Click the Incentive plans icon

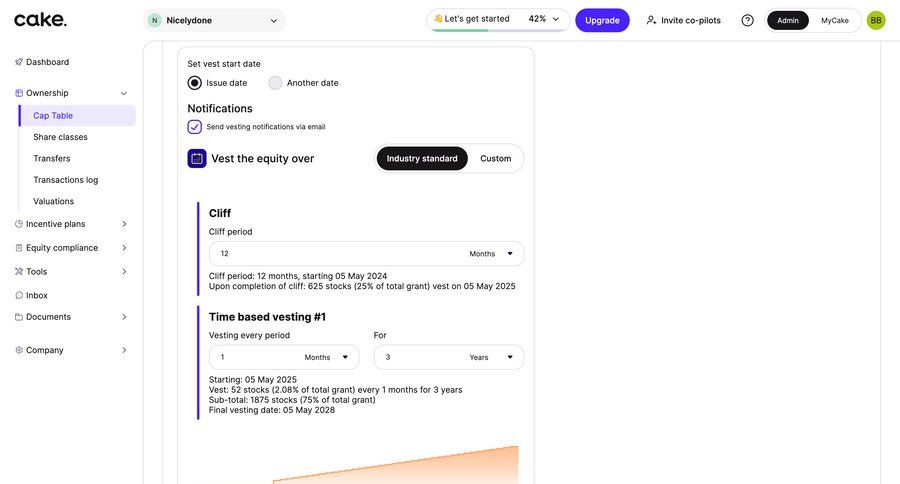click(x=18, y=224)
